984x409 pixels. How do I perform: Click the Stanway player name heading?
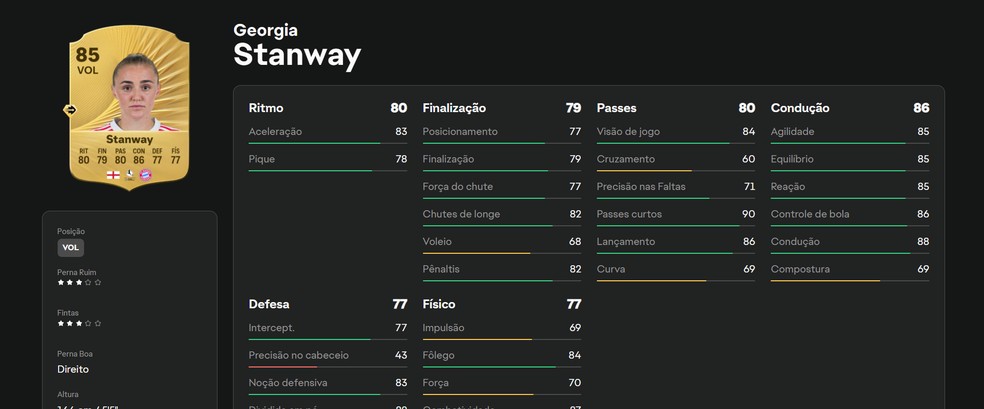coord(297,56)
